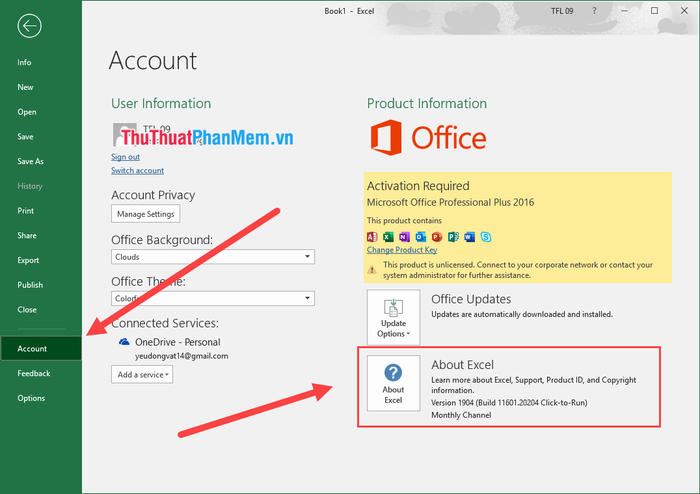Select the greyed History item

30,186
